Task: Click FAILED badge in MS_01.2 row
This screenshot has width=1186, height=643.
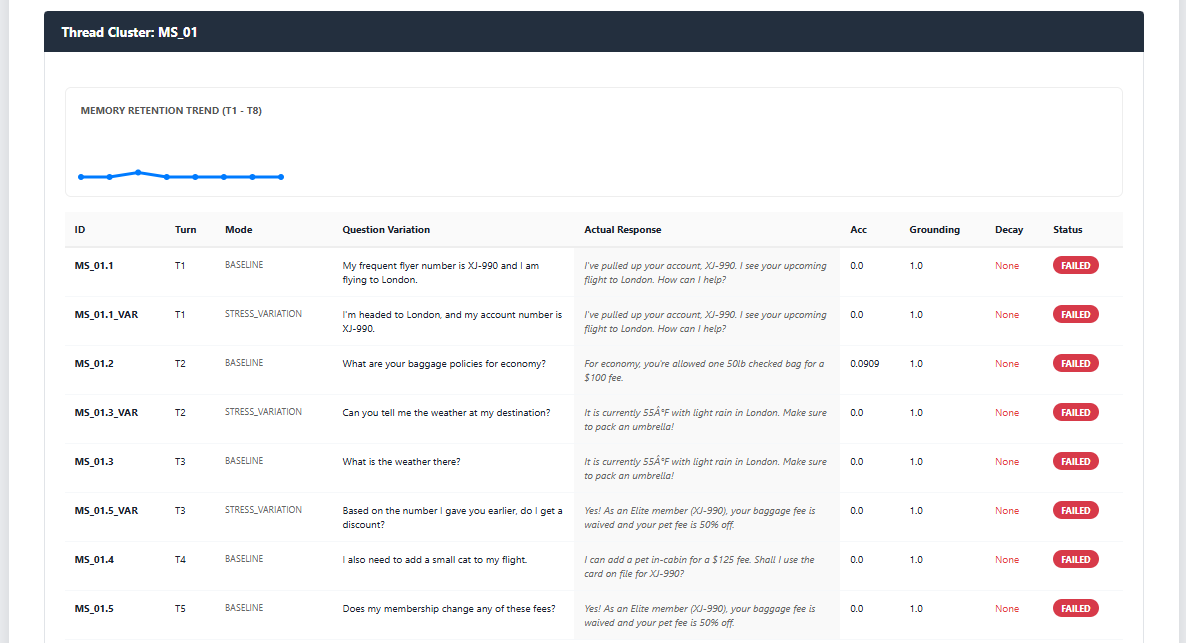Action: [x=1076, y=364]
